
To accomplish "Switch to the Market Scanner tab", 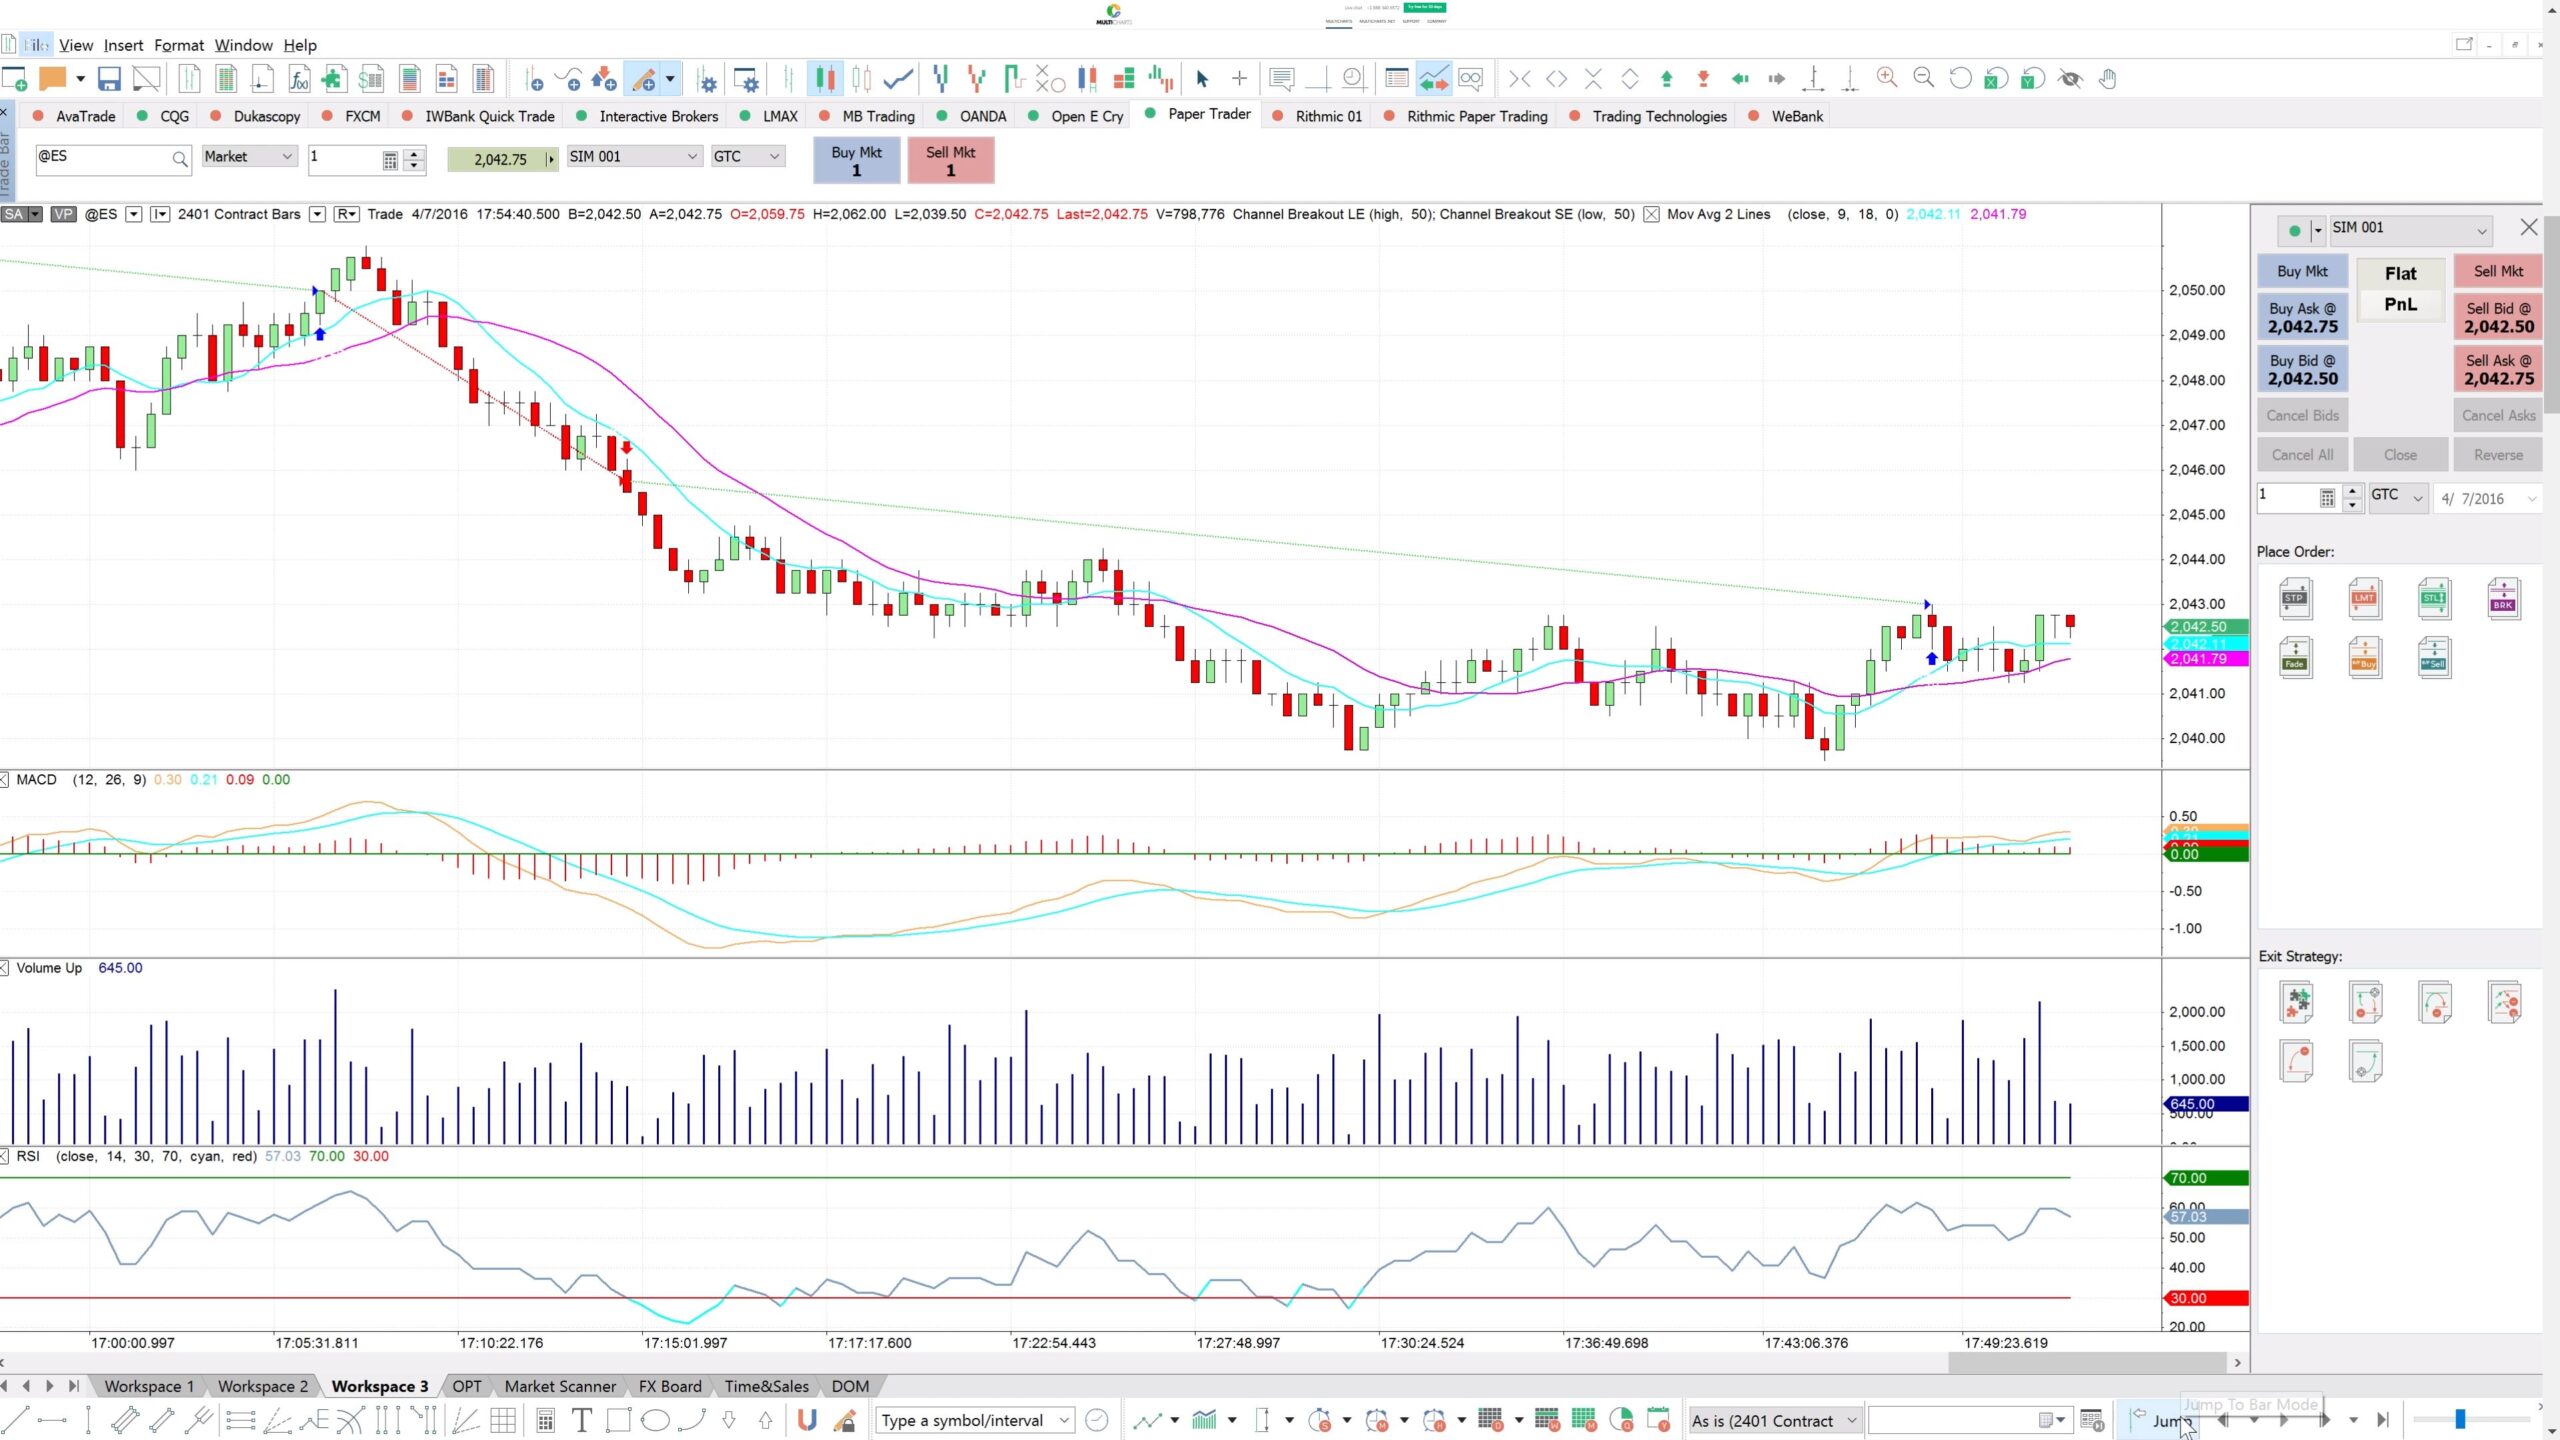I will click(559, 1386).
